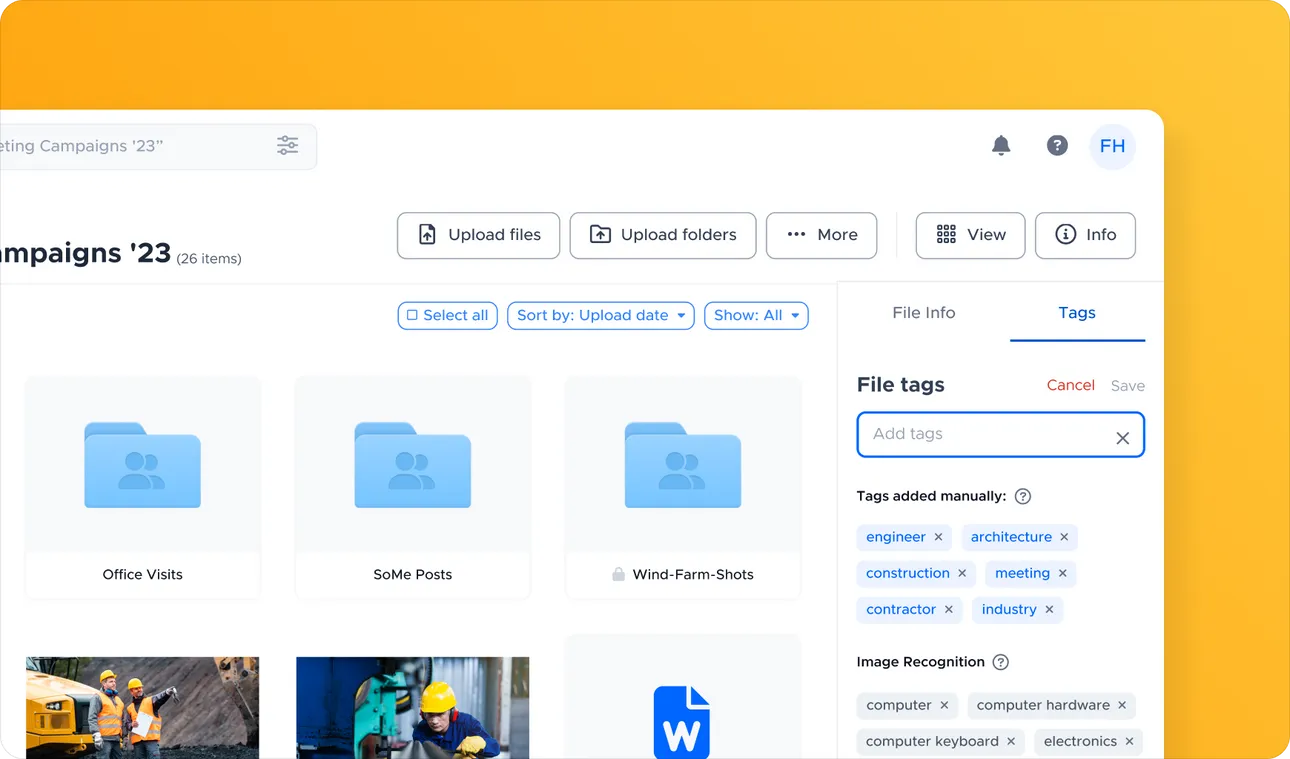Remove the construction tag
The image size is (1290, 759).
click(962, 573)
